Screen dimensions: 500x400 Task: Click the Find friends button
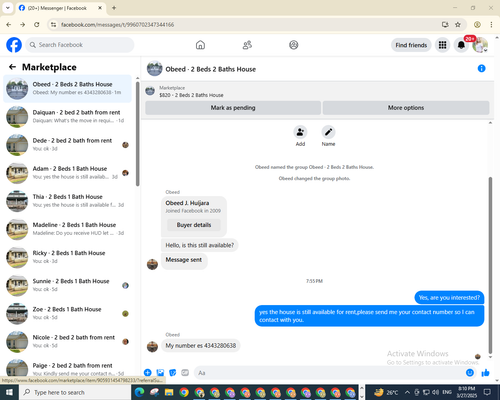[411, 45]
